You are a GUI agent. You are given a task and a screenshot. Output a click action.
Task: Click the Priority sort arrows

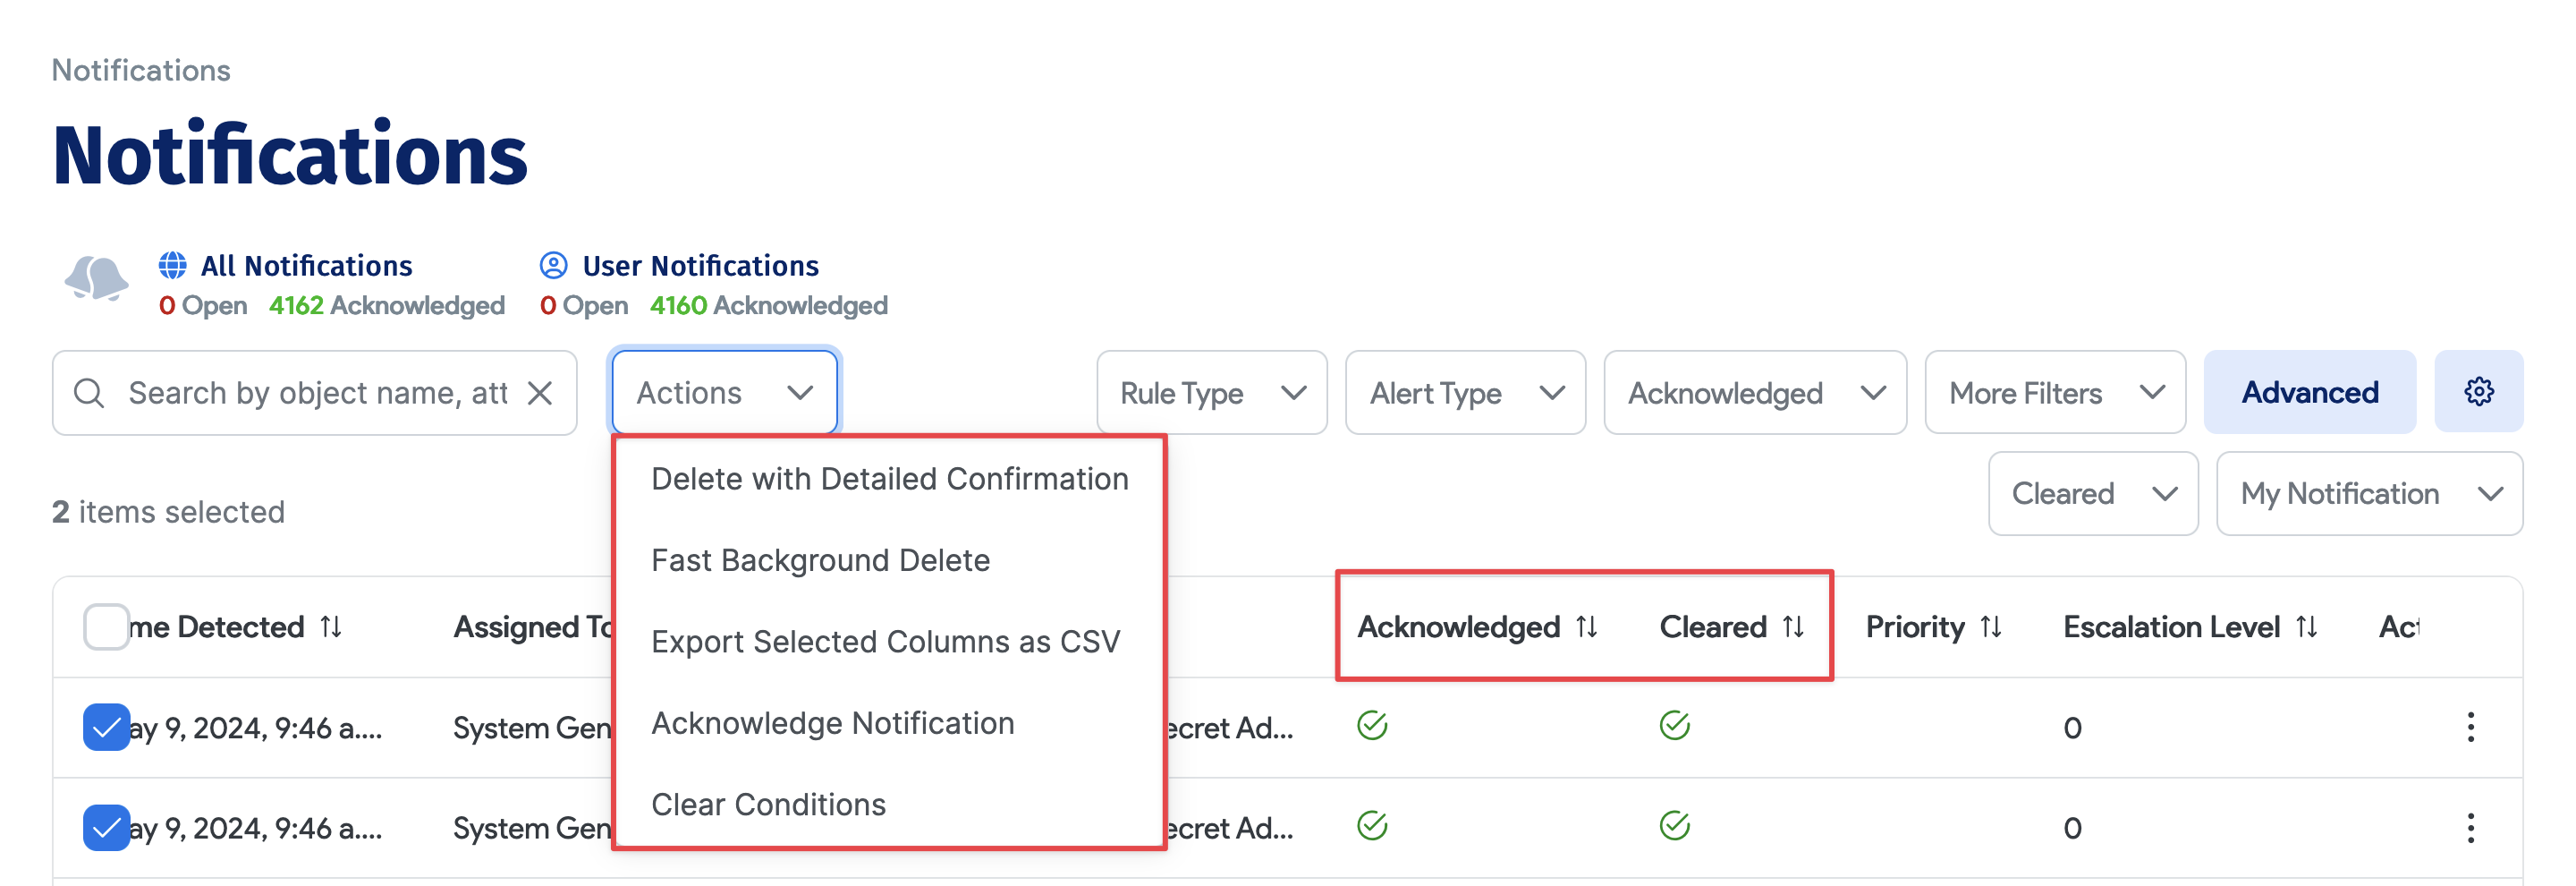(x=1990, y=627)
